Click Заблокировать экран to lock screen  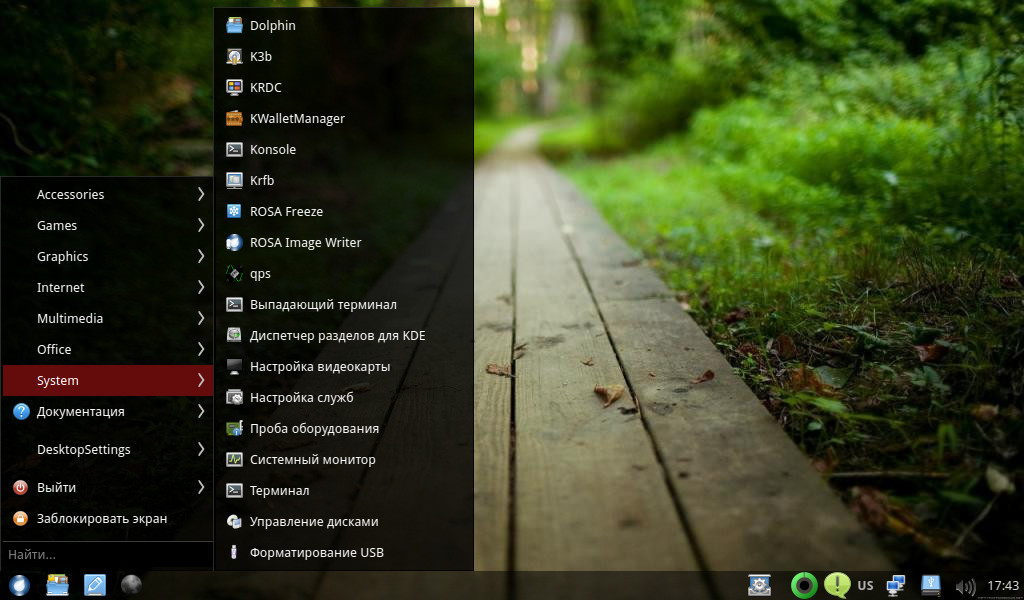click(x=101, y=519)
